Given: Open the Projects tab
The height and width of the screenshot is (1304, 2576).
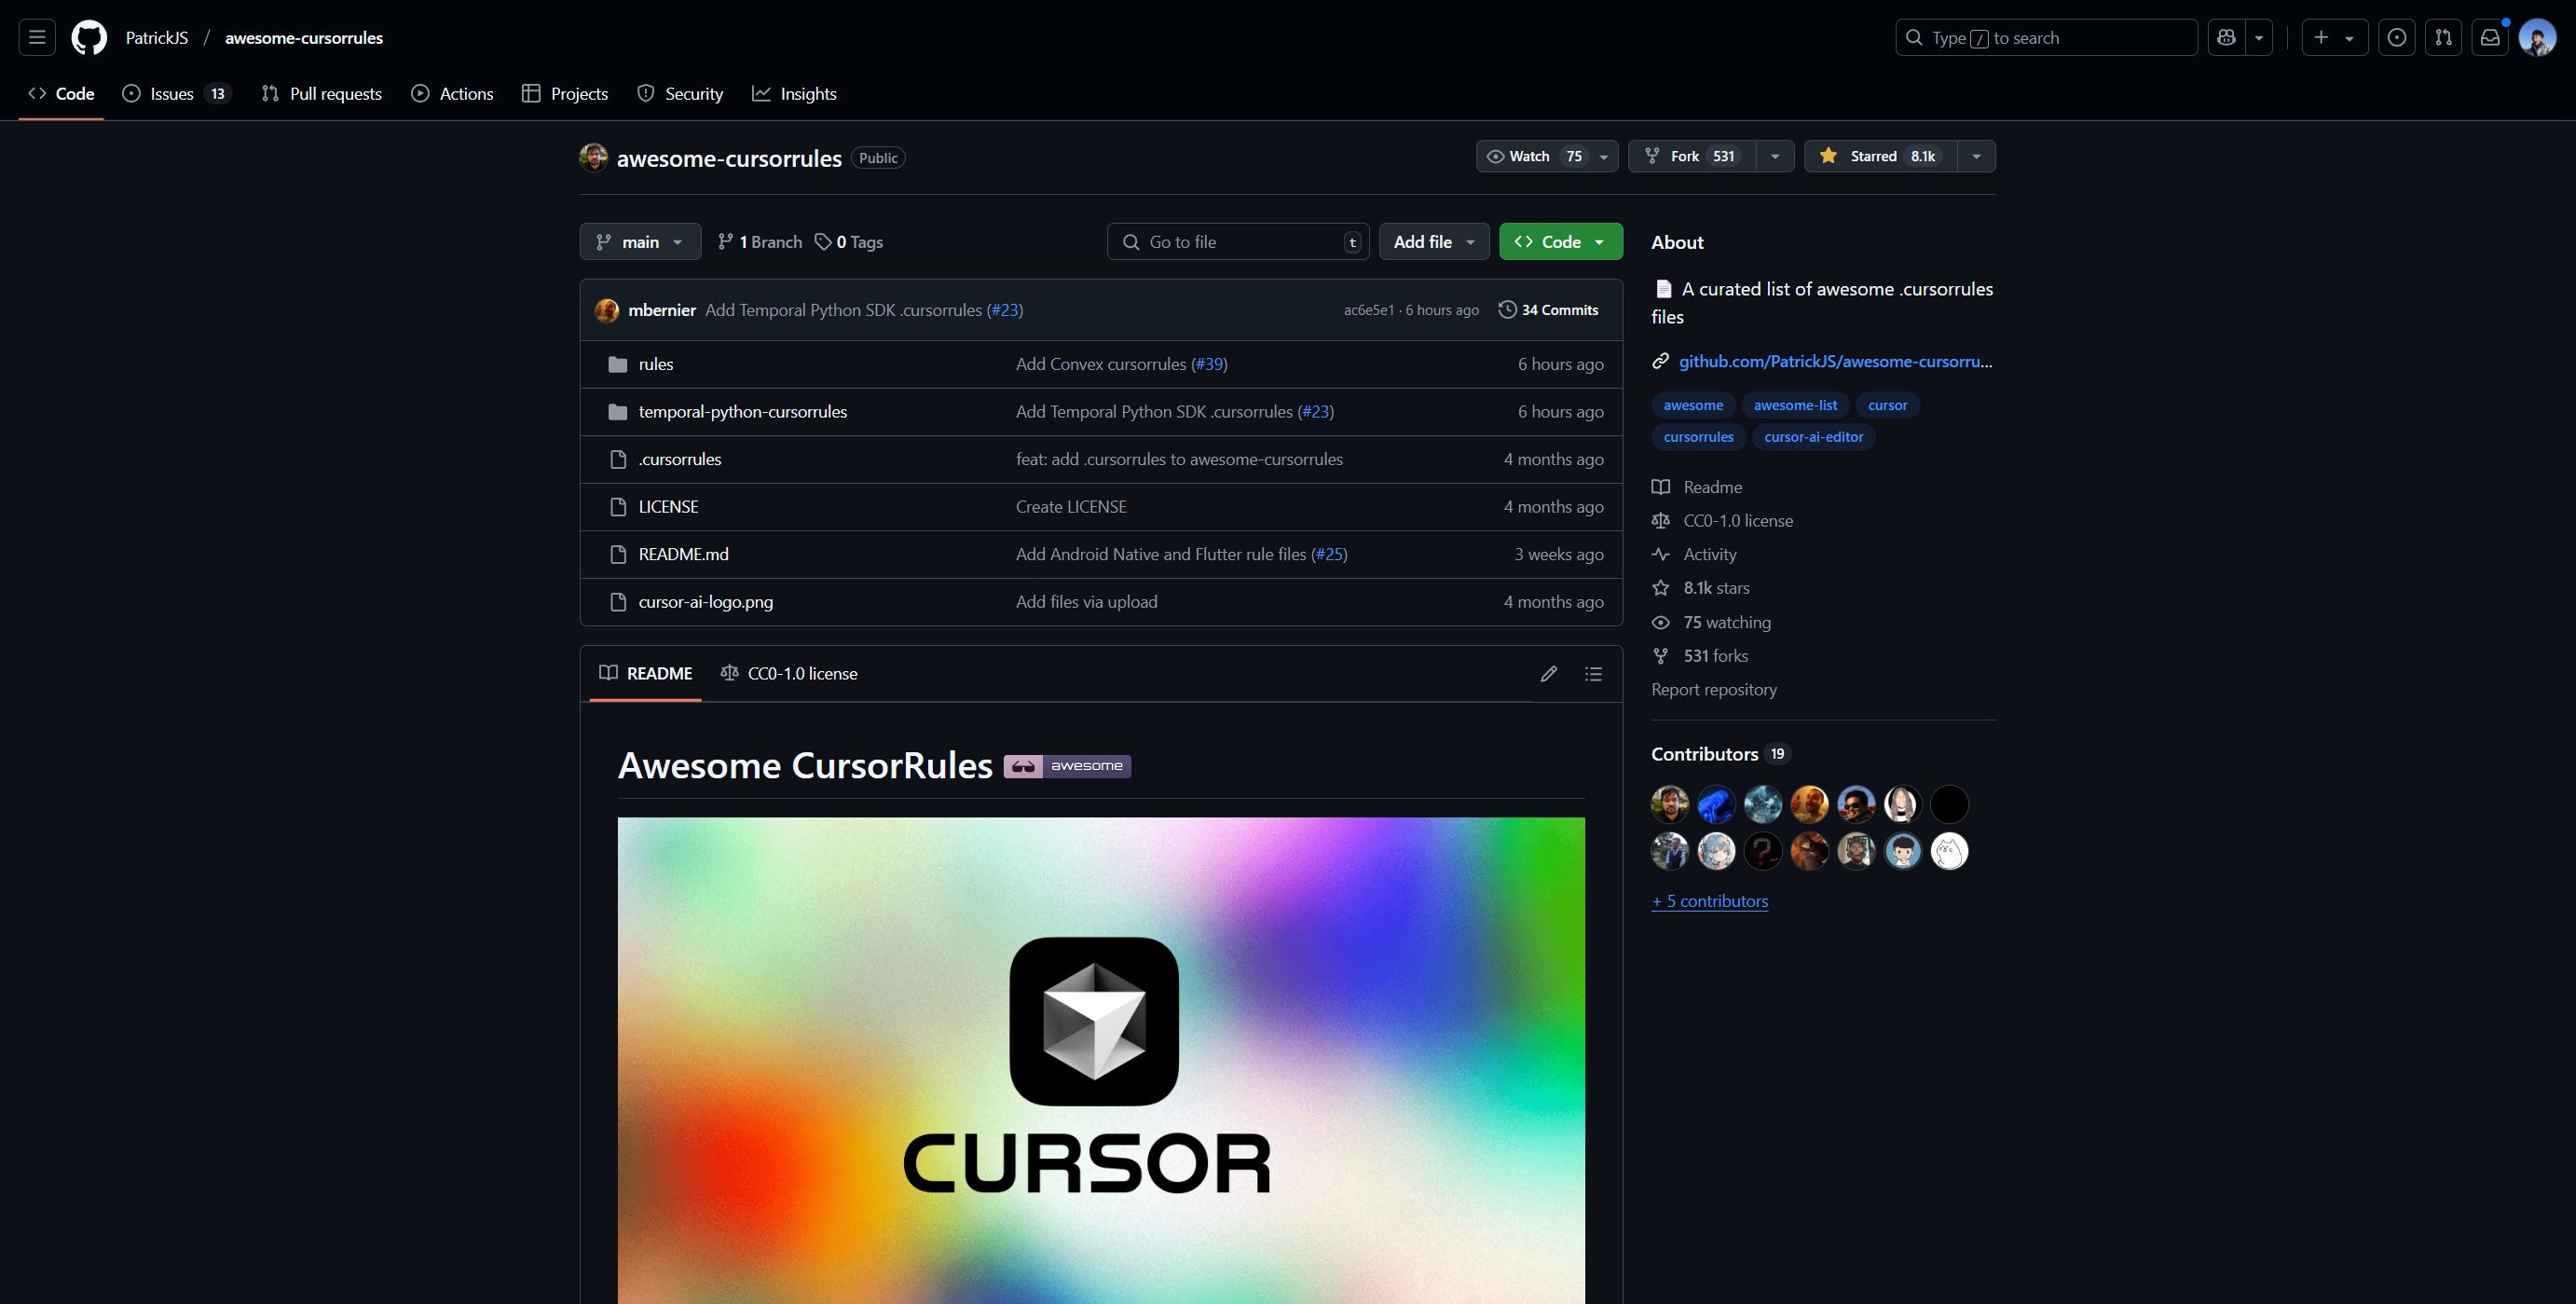Looking at the screenshot, I should [565, 94].
